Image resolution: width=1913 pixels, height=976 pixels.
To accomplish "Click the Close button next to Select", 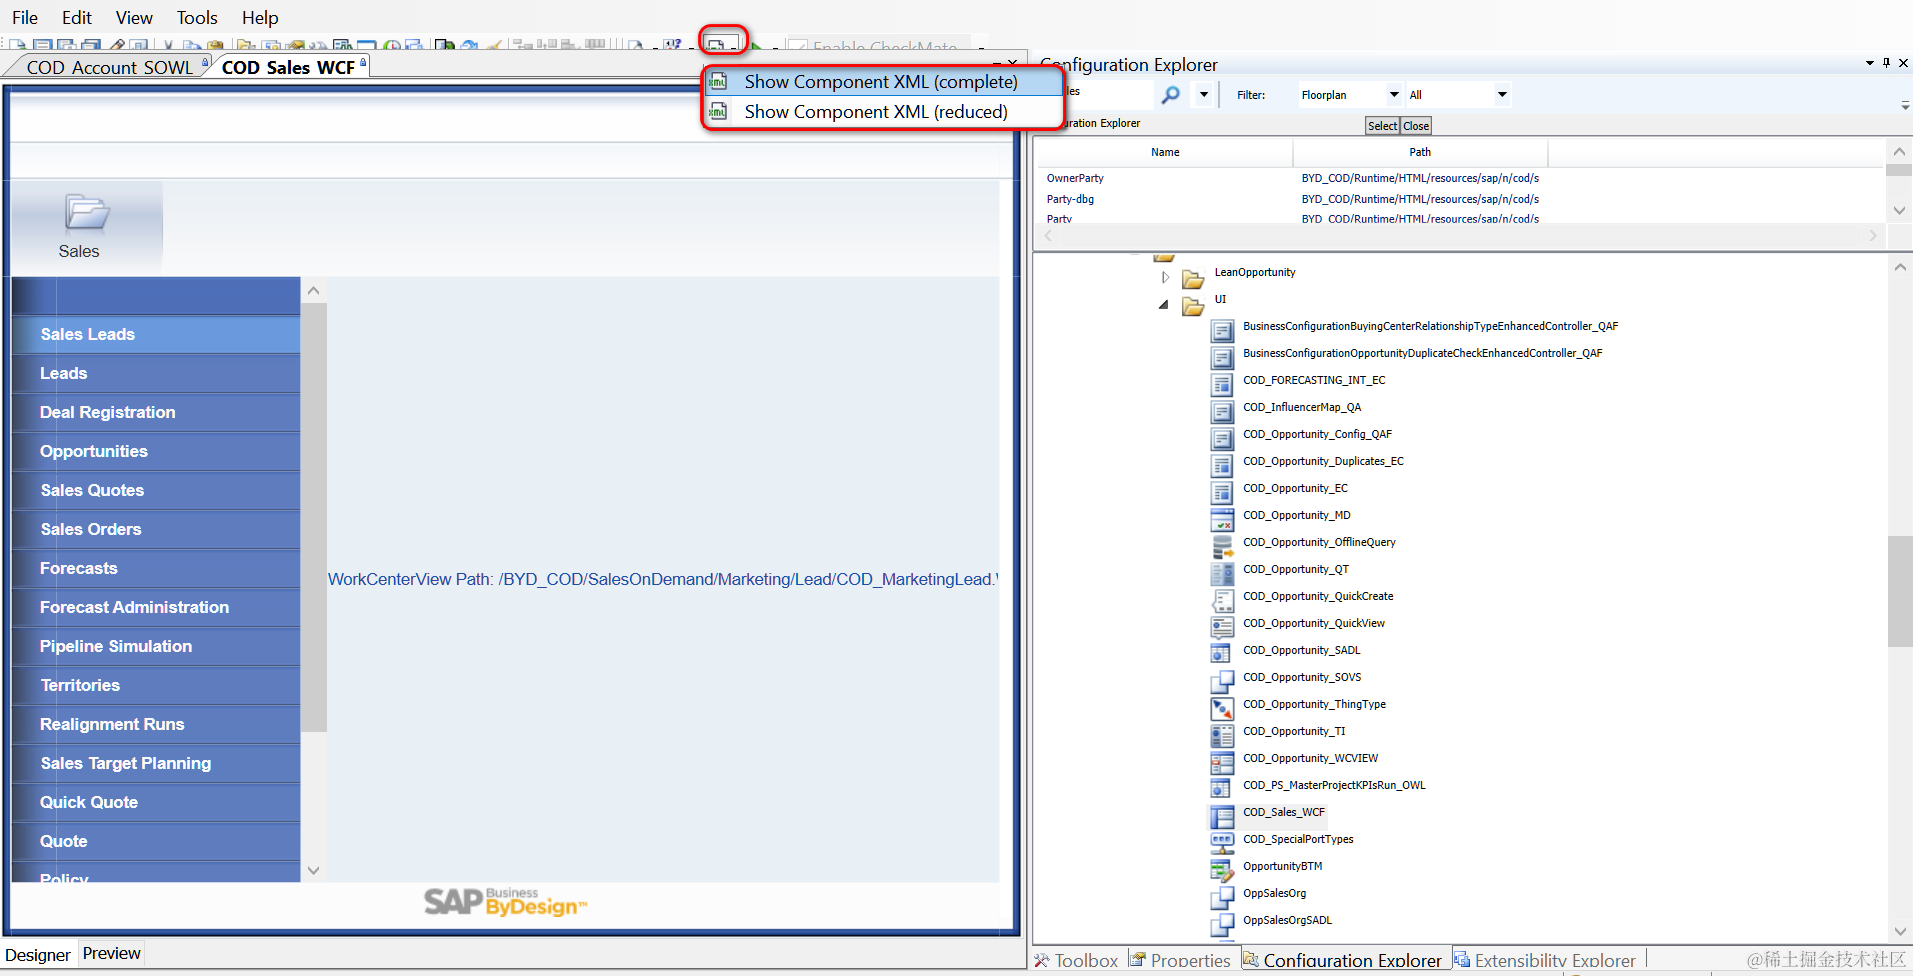I will pyautogui.click(x=1416, y=126).
